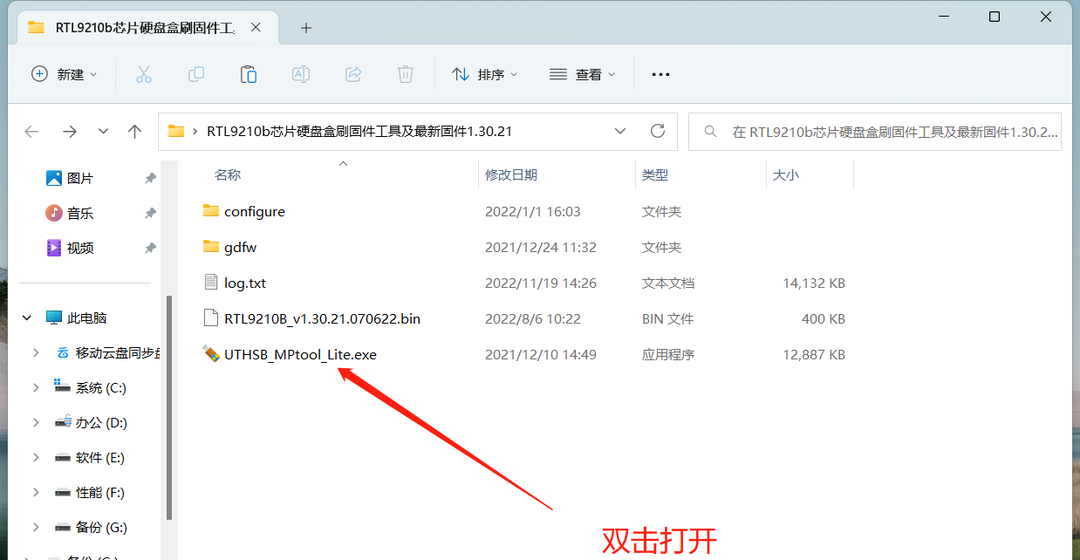Sort by 修改日期 column header
The height and width of the screenshot is (560, 1080).
(x=511, y=175)
